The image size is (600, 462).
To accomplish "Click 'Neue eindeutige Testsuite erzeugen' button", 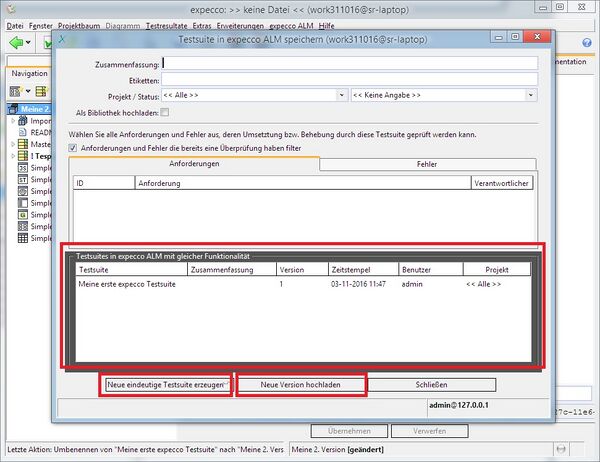I will coord(165,384).
